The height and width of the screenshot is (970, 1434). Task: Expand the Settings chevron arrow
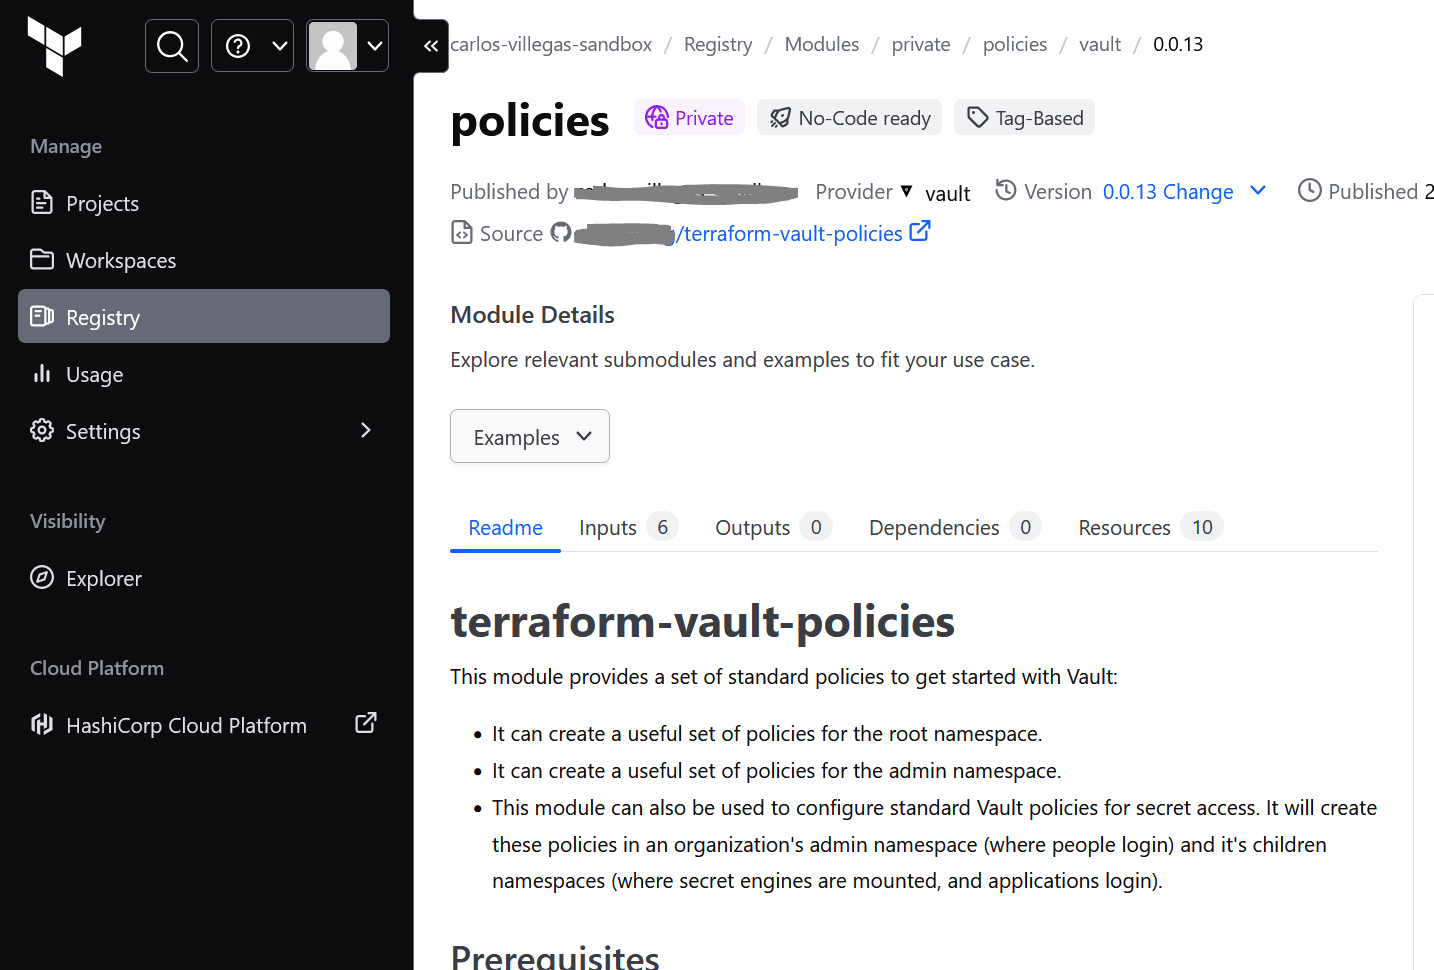click(x=366, y=430)
